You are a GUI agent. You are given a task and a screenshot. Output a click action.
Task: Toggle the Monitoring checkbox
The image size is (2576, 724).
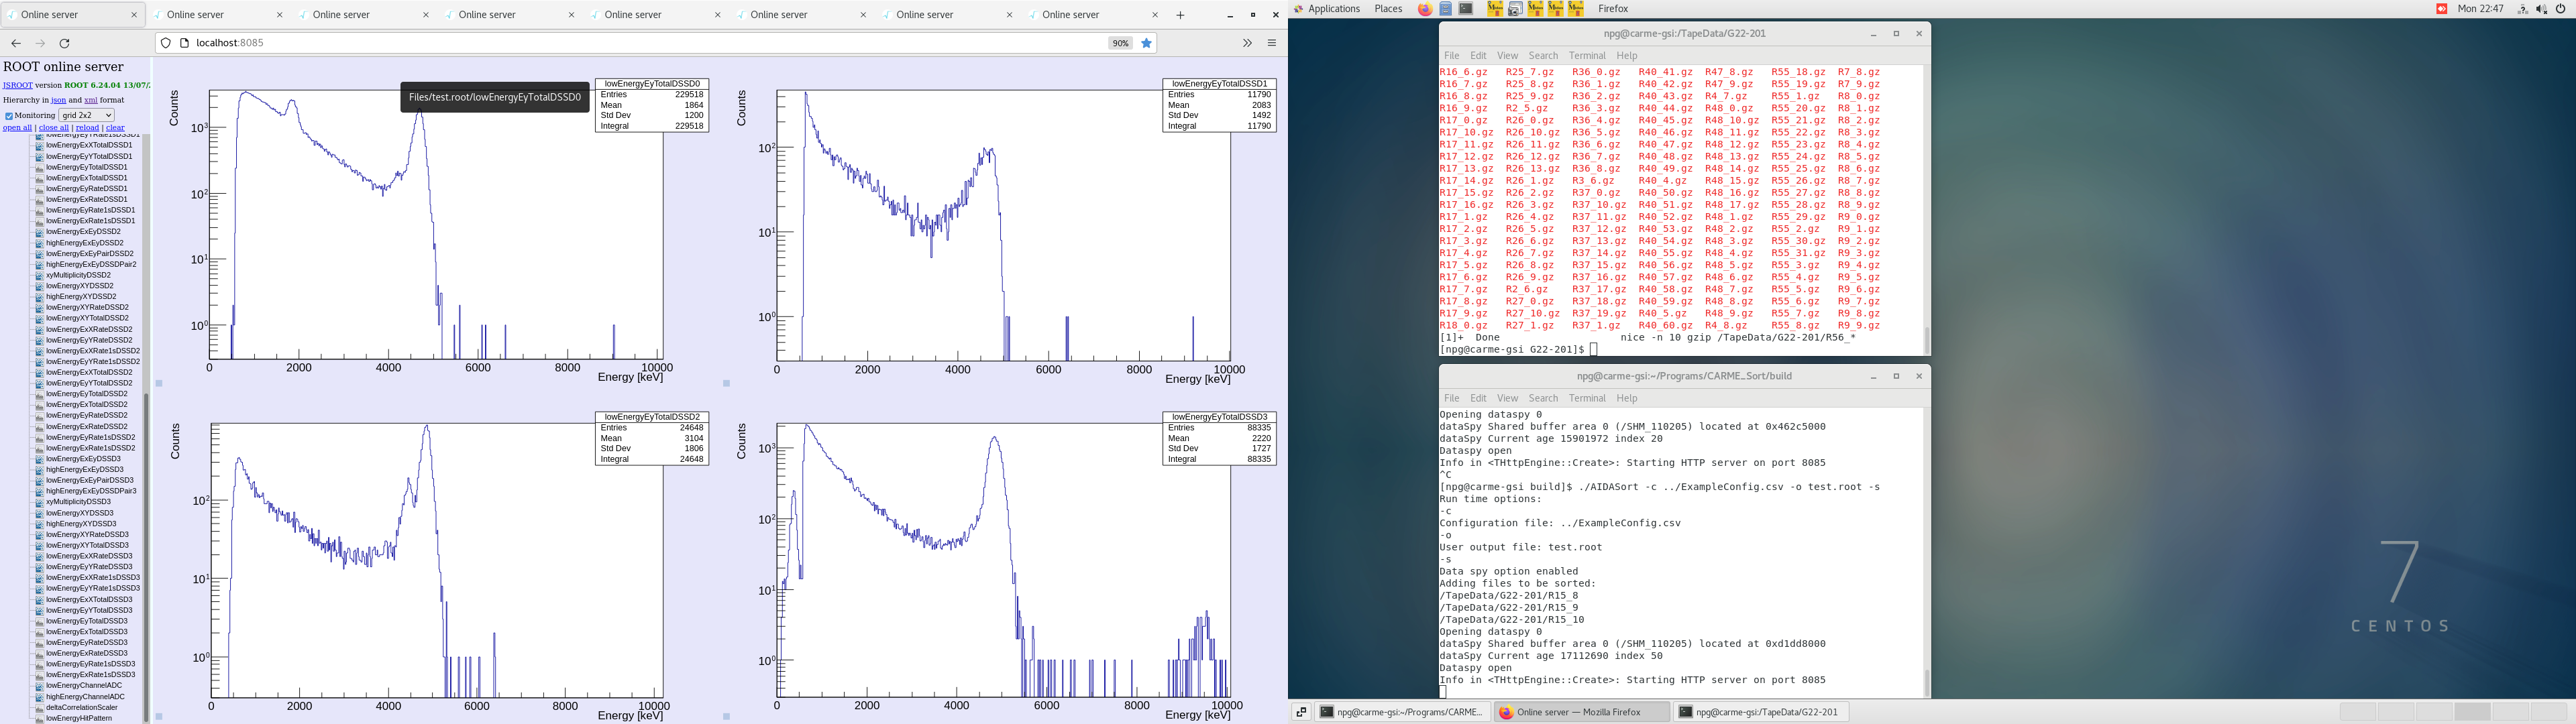(9, 116)
